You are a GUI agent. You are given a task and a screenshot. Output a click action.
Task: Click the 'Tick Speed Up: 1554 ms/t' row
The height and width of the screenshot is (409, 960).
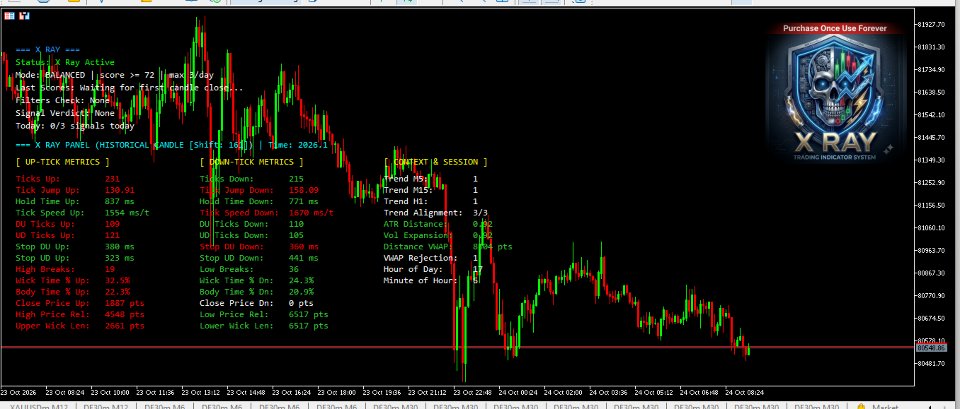point(82,213)
